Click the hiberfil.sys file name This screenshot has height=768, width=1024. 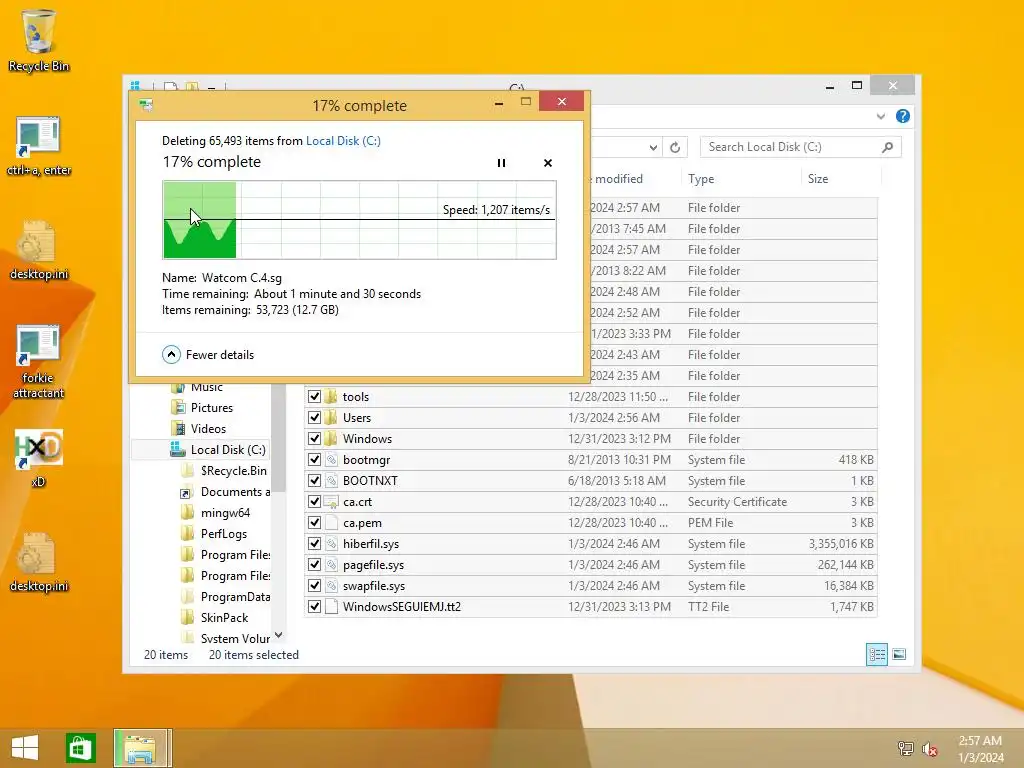[371, 543]
